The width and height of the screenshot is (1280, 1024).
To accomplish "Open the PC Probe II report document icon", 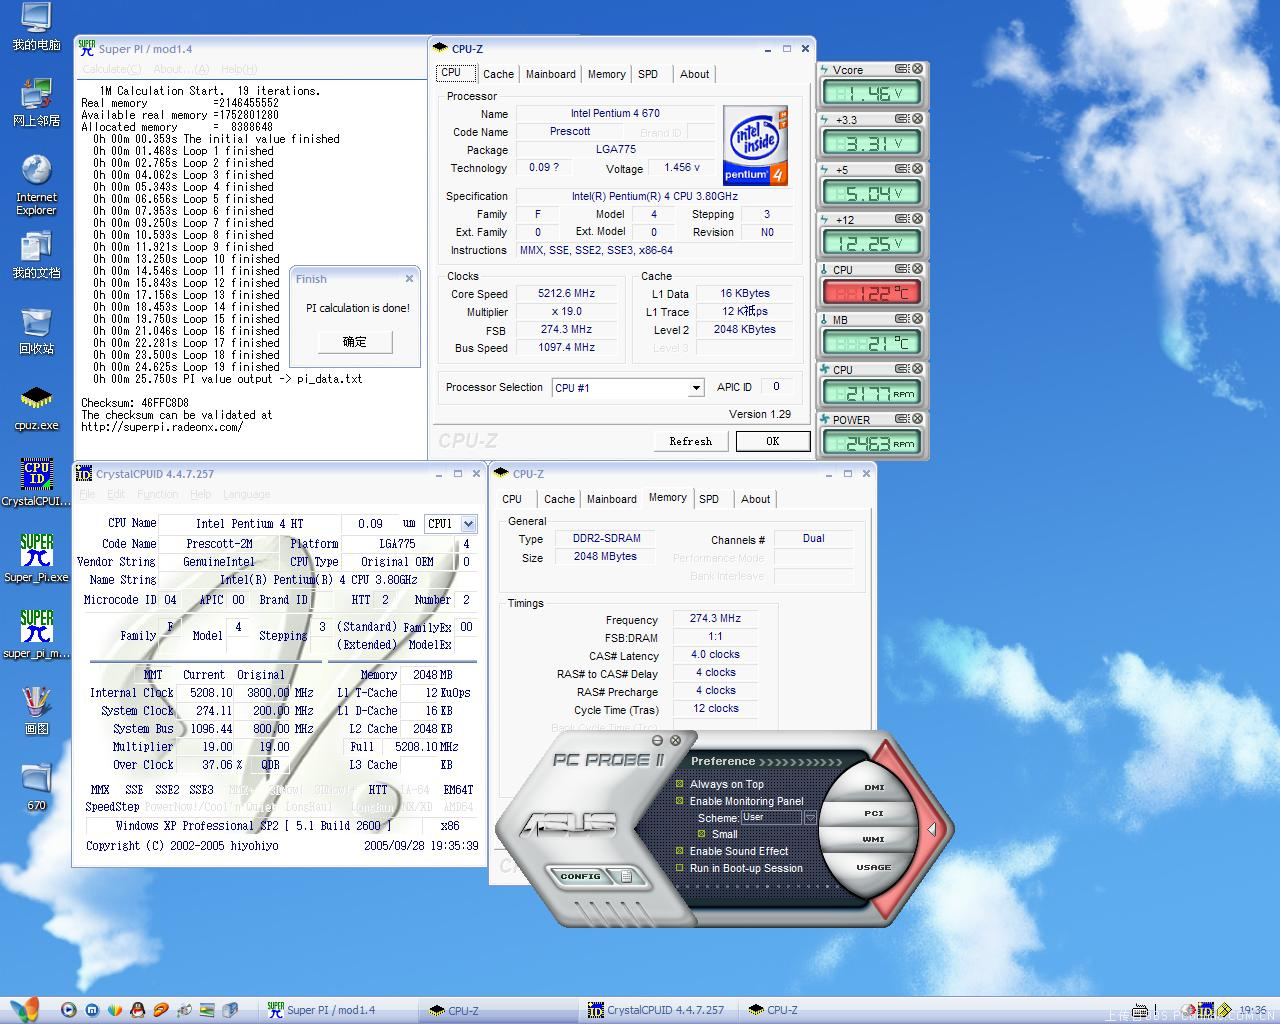I will pyautogui.click(x=626, y=876).
